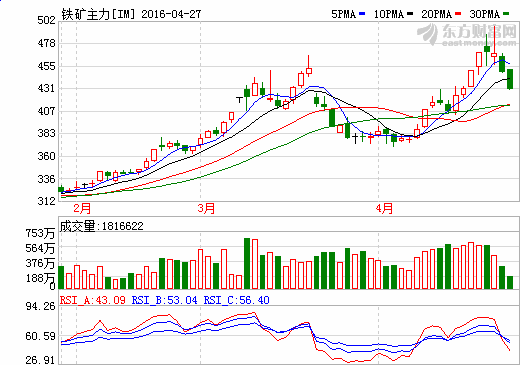Click the blue 5PMA legend swatch

coord(362,14)
